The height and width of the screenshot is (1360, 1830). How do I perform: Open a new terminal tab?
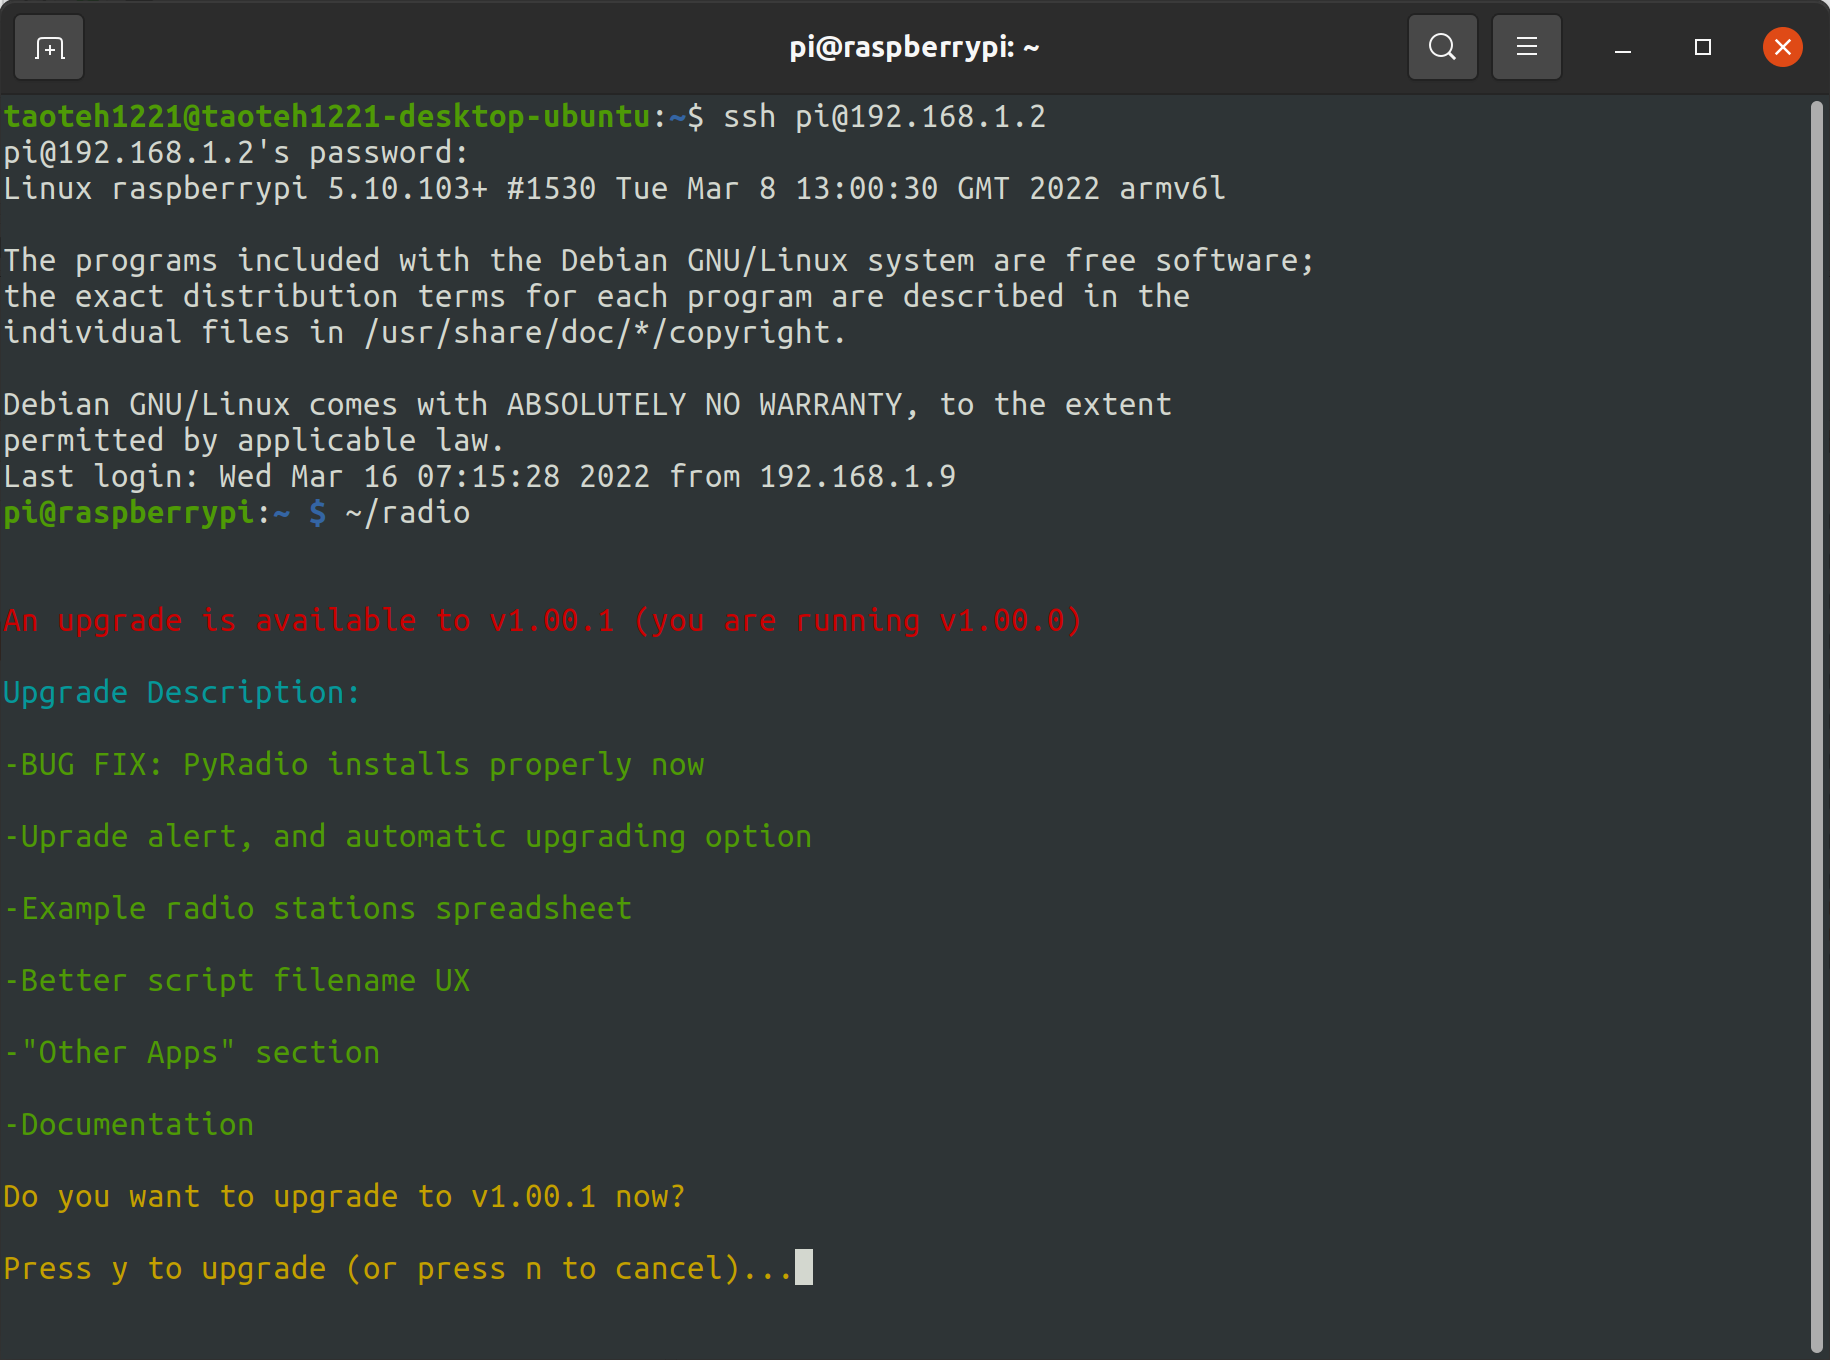click(49, 47)
